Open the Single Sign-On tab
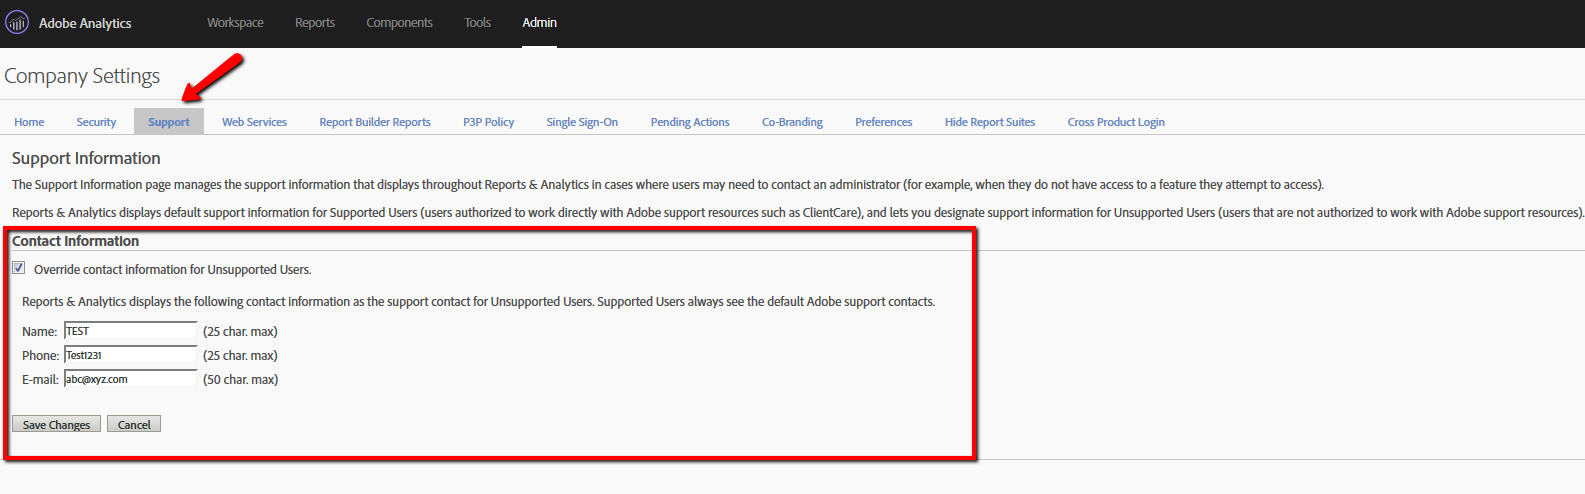1585x494 pixels. (x=582, y=122)
